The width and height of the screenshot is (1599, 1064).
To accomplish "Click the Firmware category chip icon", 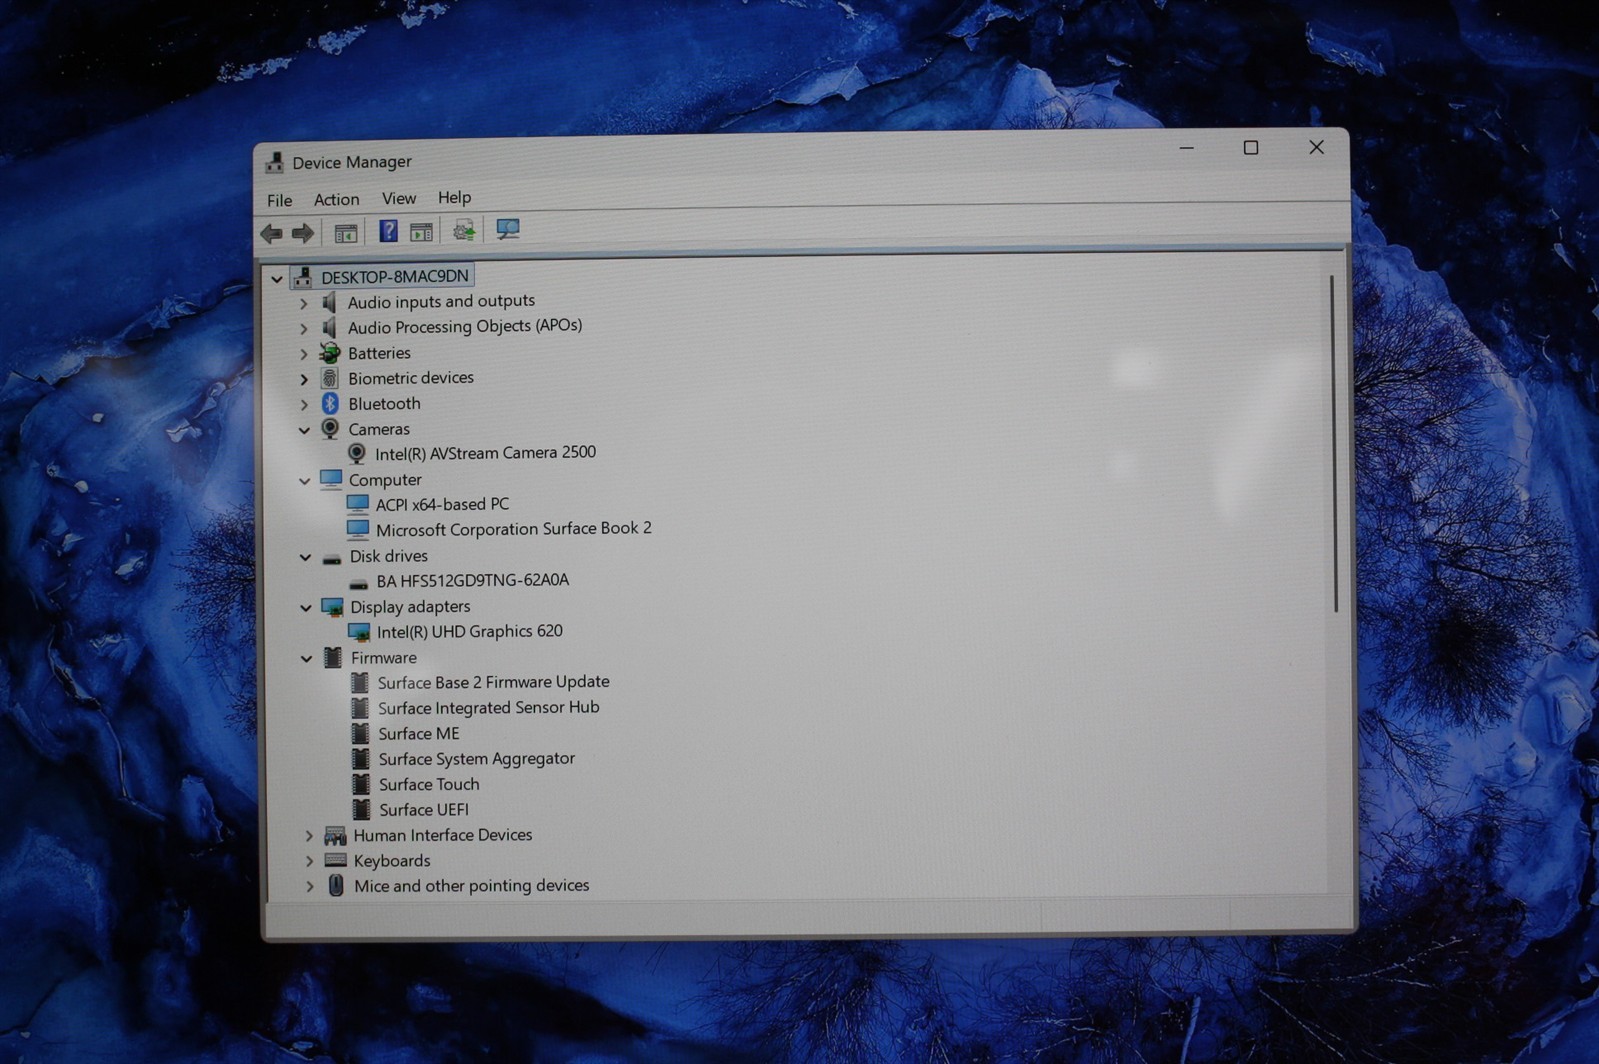I will (x=333, y=658).
